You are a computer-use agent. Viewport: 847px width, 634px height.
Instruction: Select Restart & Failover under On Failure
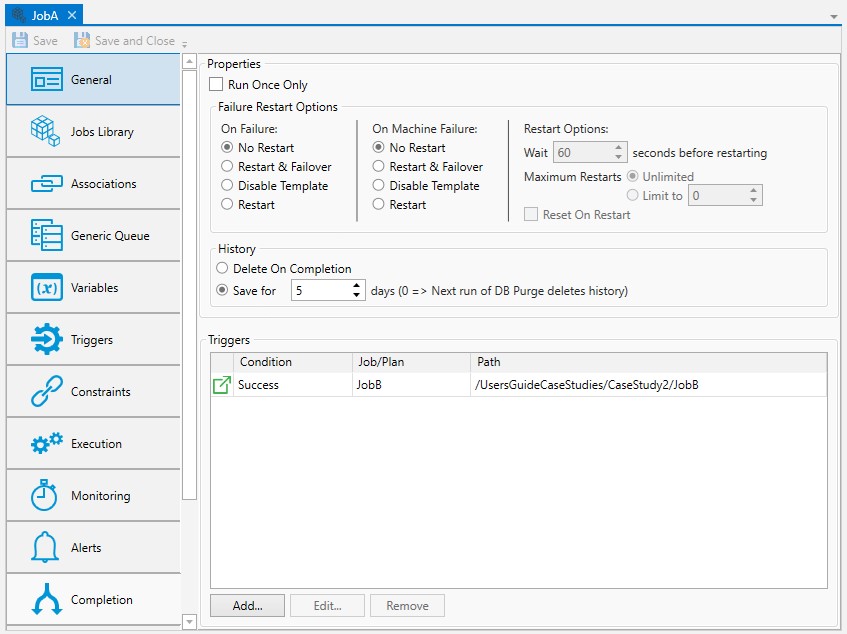click(x=228, y=167)
